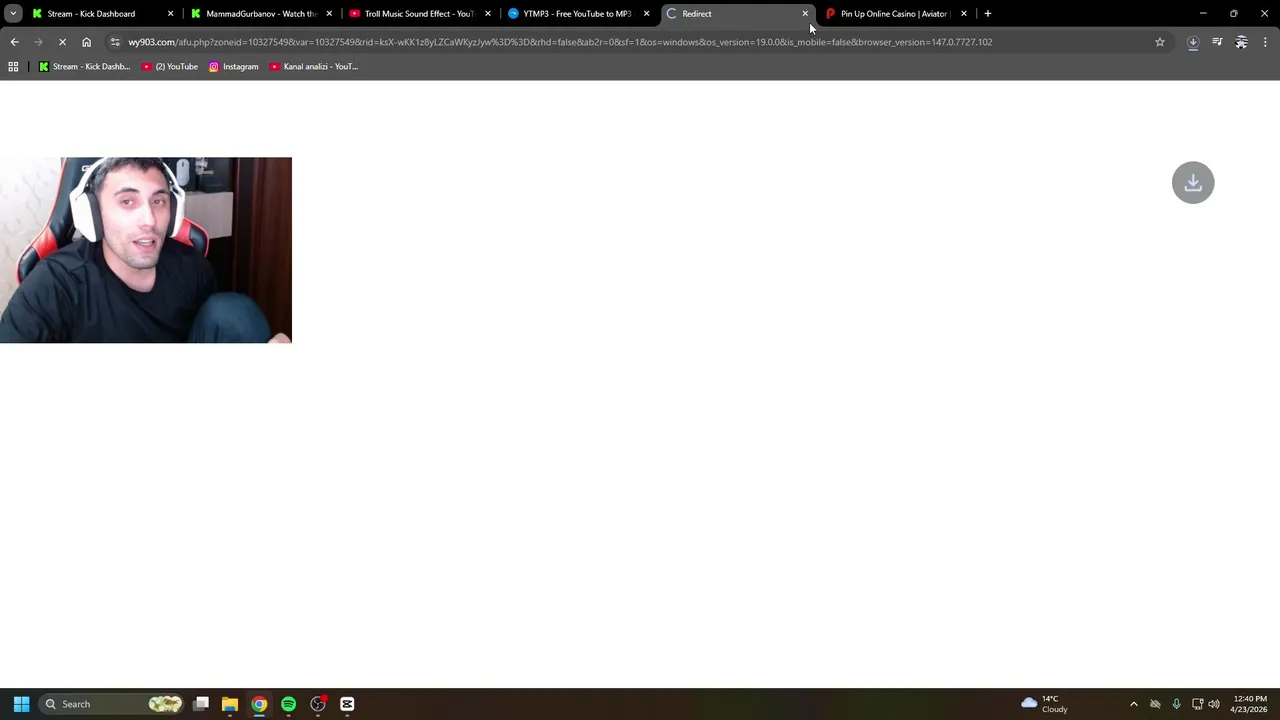Image resolution: width=1280 pixels, height=720 pixels.
Task: Switch to YTMP3 Free YouTube to MP3 tab
Action: [577, 14]
